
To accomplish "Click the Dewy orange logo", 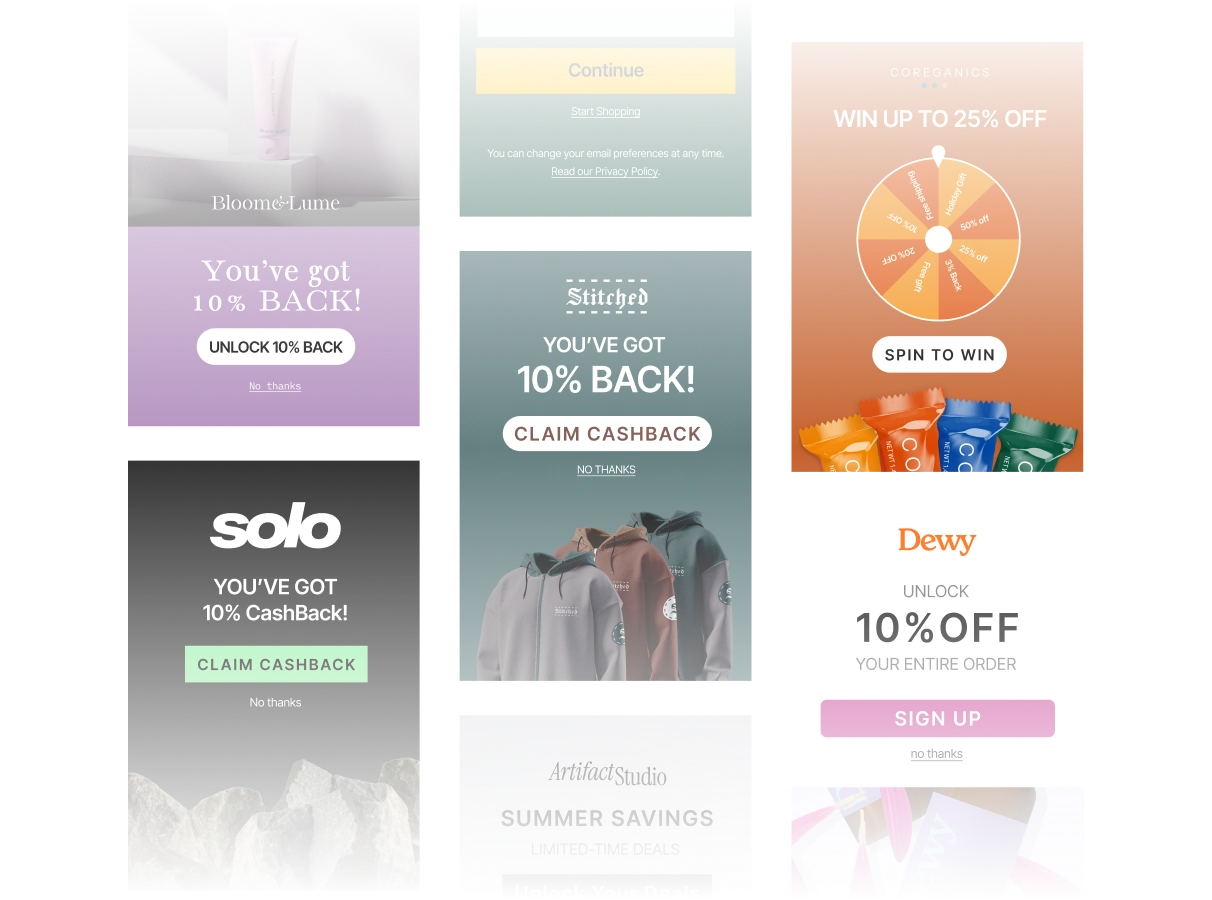I will 937,541.
